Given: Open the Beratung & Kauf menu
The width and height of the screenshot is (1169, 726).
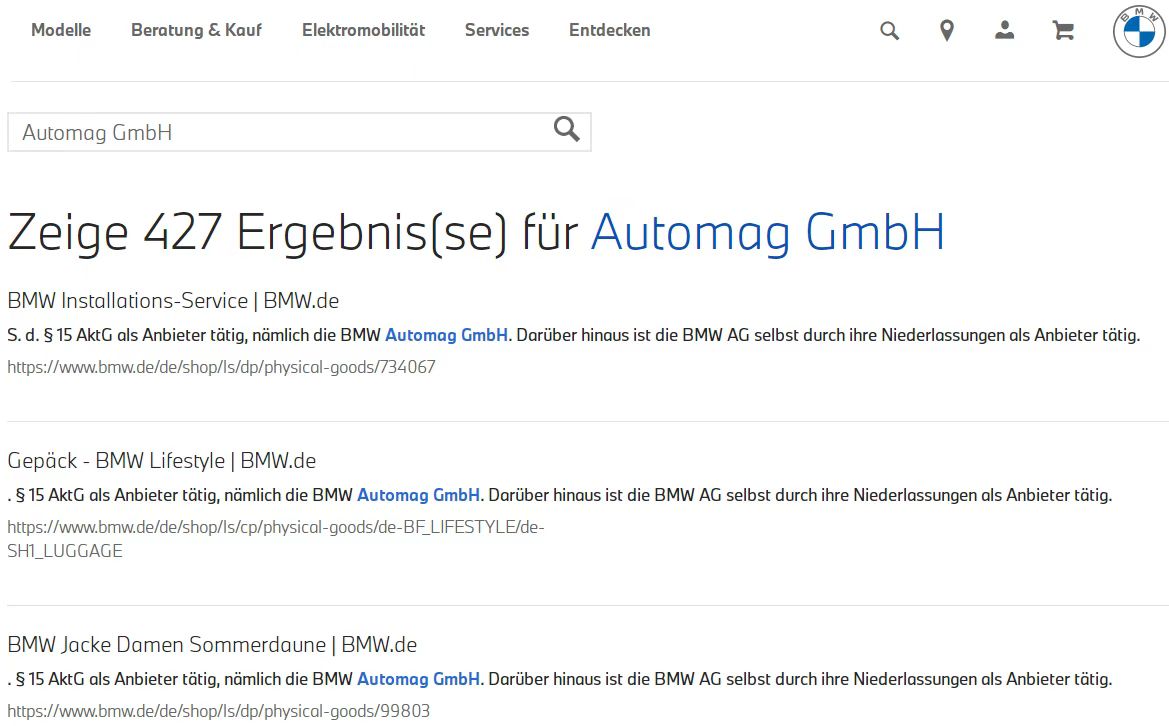Looking at the screenshot, I should 196,30.
